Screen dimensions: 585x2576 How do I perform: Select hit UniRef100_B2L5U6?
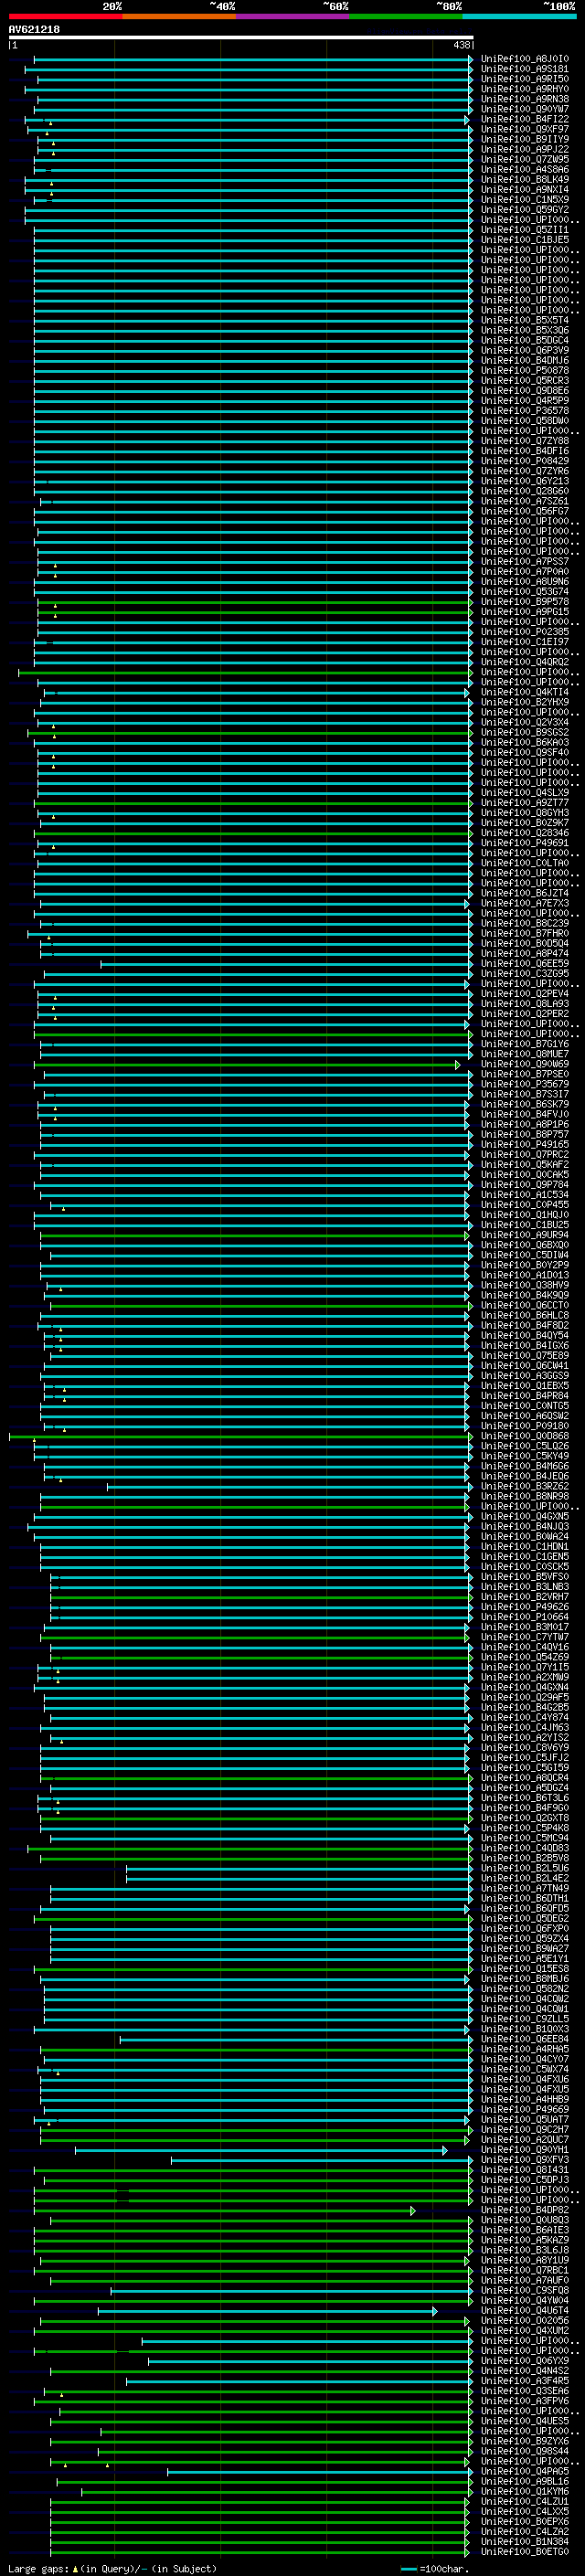(x=524, y=1868)
